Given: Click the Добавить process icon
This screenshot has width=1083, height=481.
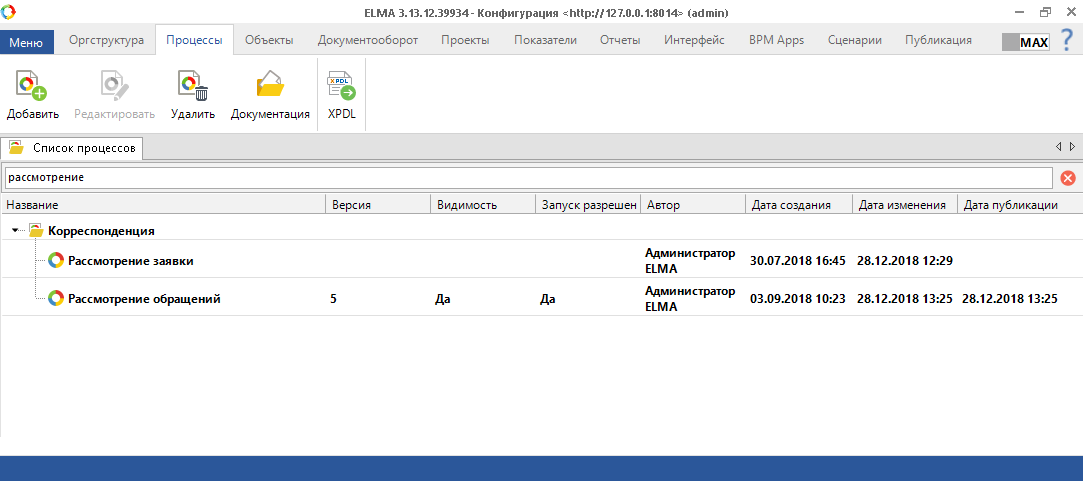Looking at the screenshot, I should tap(32, 87).
